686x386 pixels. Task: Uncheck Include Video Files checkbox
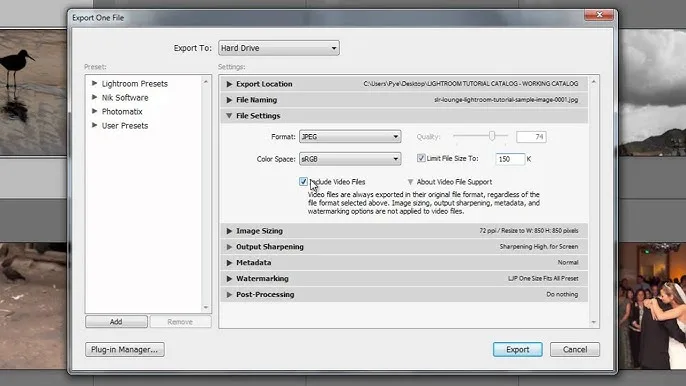pyautogui.click(x=303, y=181)
